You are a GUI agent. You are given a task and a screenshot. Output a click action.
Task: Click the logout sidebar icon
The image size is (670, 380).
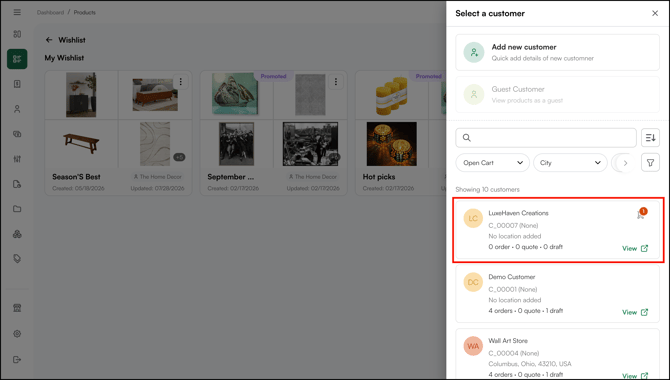[17, 359]
